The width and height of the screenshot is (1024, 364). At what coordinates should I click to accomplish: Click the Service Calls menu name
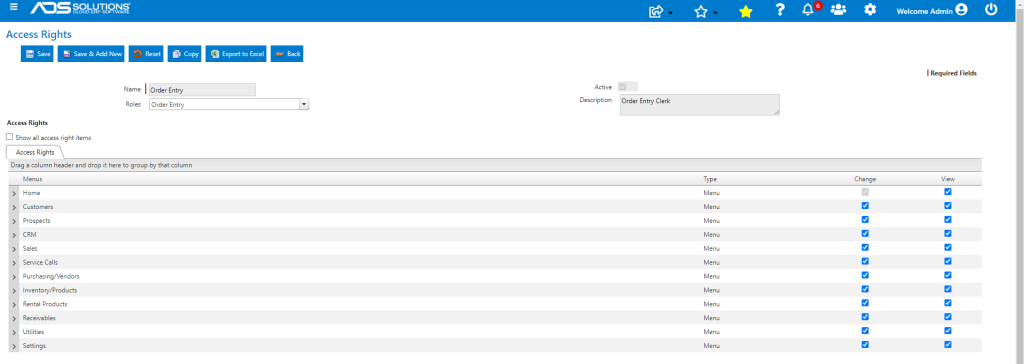[40, 263]
